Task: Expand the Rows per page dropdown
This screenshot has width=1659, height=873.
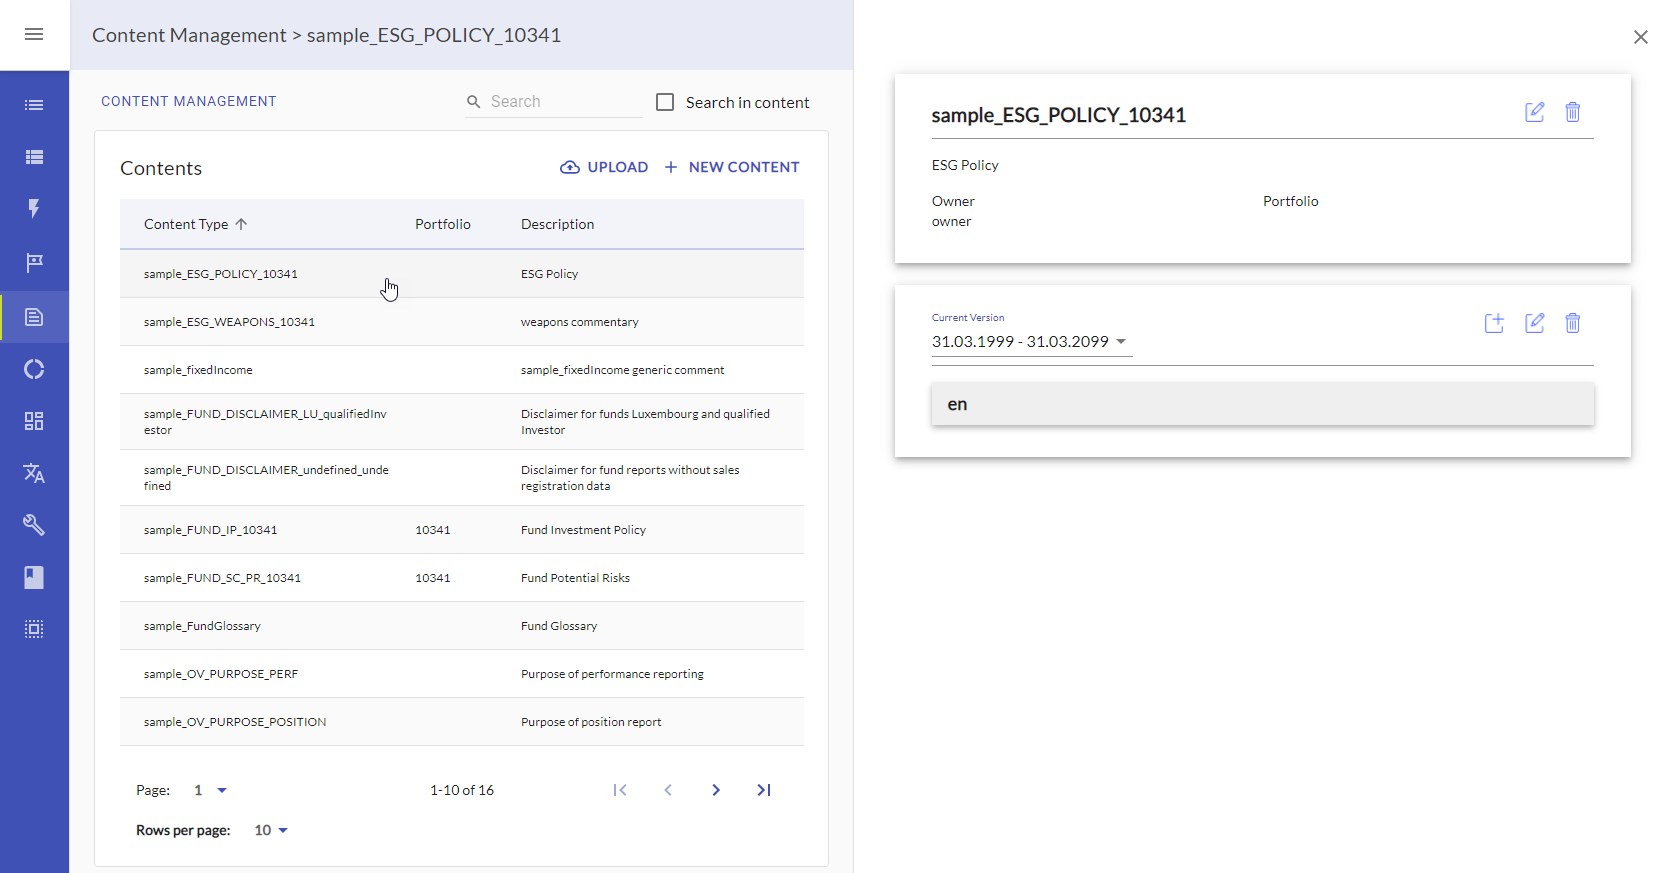Action: click(271, 830)
